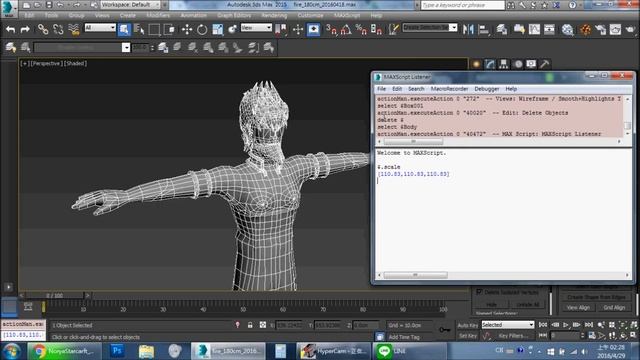Open LINE app from the taskbar
The width and height of the screenshot is (640, 360).
pyautogui.click(x=410, y=351)
